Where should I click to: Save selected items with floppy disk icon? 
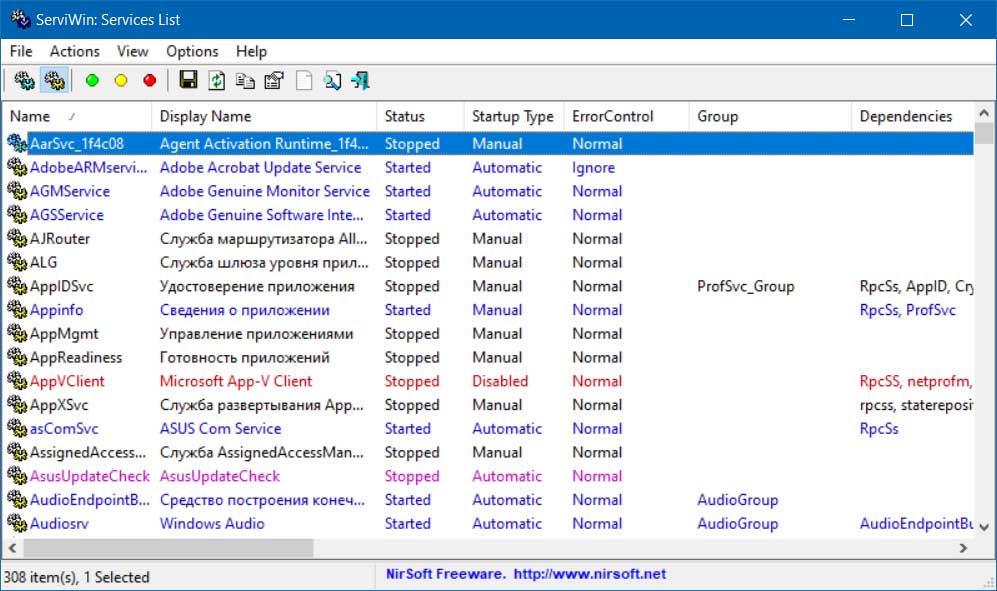click(188, 80)
